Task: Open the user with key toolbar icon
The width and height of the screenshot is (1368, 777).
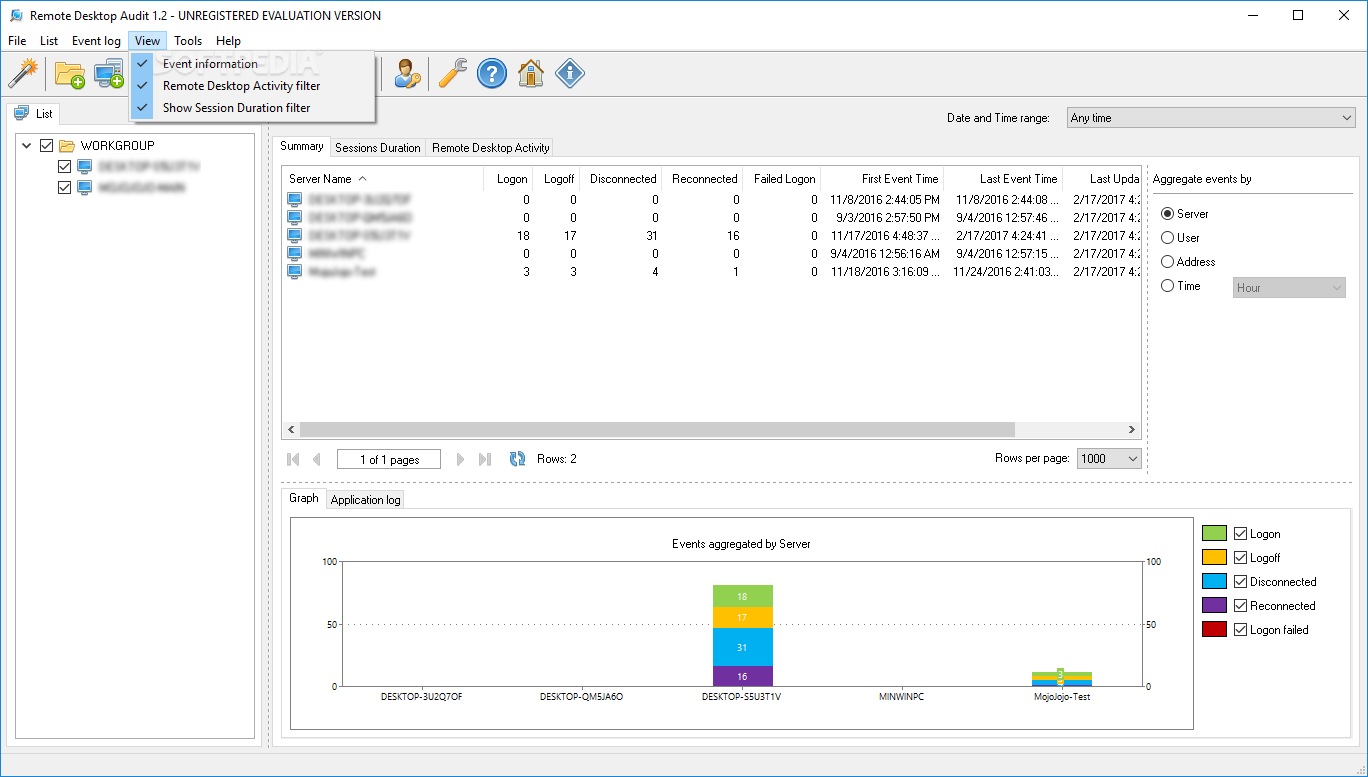Action: click(408, 73)
